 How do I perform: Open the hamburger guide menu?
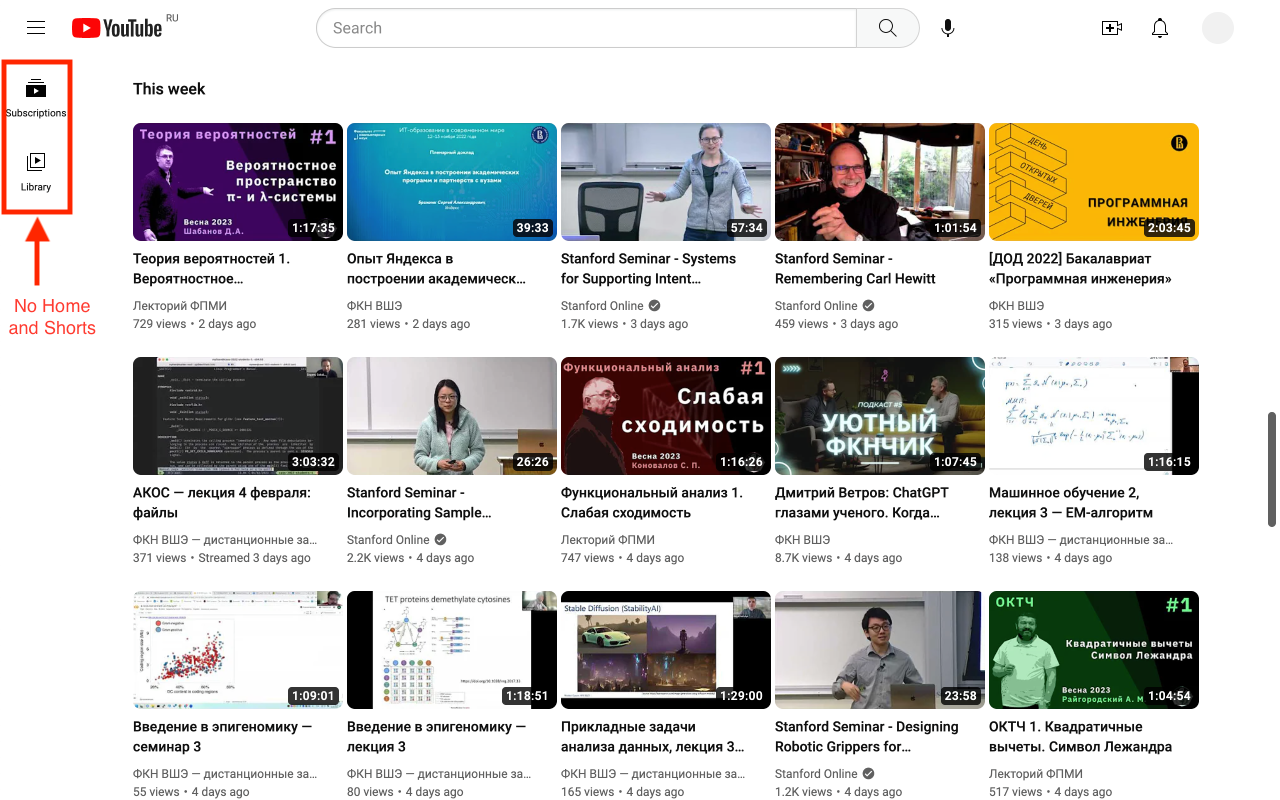pos(36,28)
